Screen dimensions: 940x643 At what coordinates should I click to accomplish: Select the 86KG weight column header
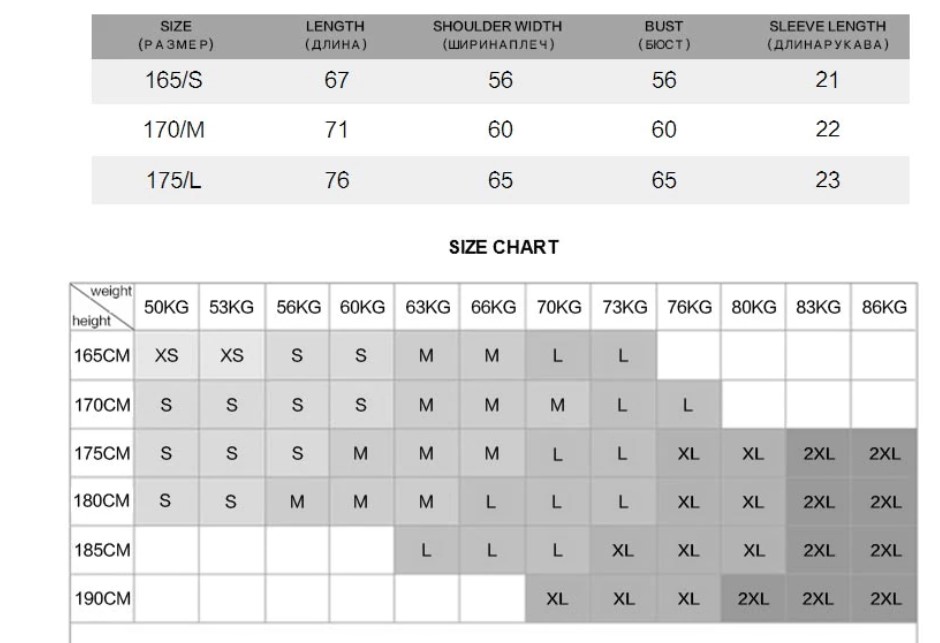(884, 308)
